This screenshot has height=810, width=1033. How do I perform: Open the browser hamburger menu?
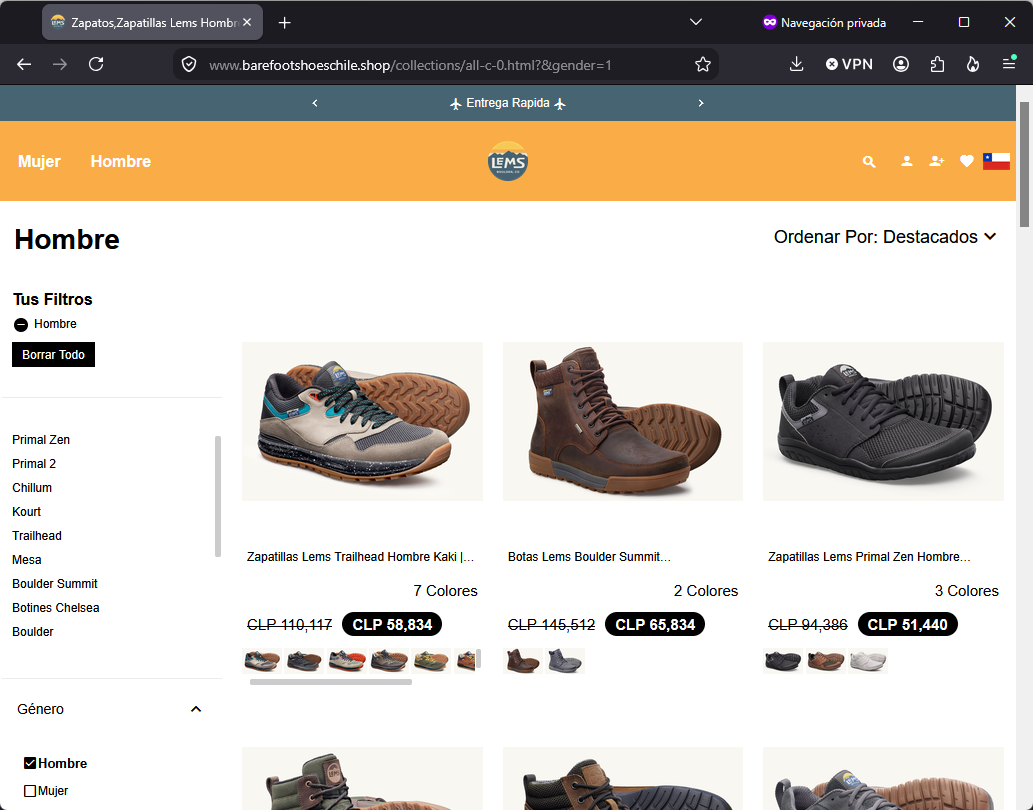[x=1009, y=63]
